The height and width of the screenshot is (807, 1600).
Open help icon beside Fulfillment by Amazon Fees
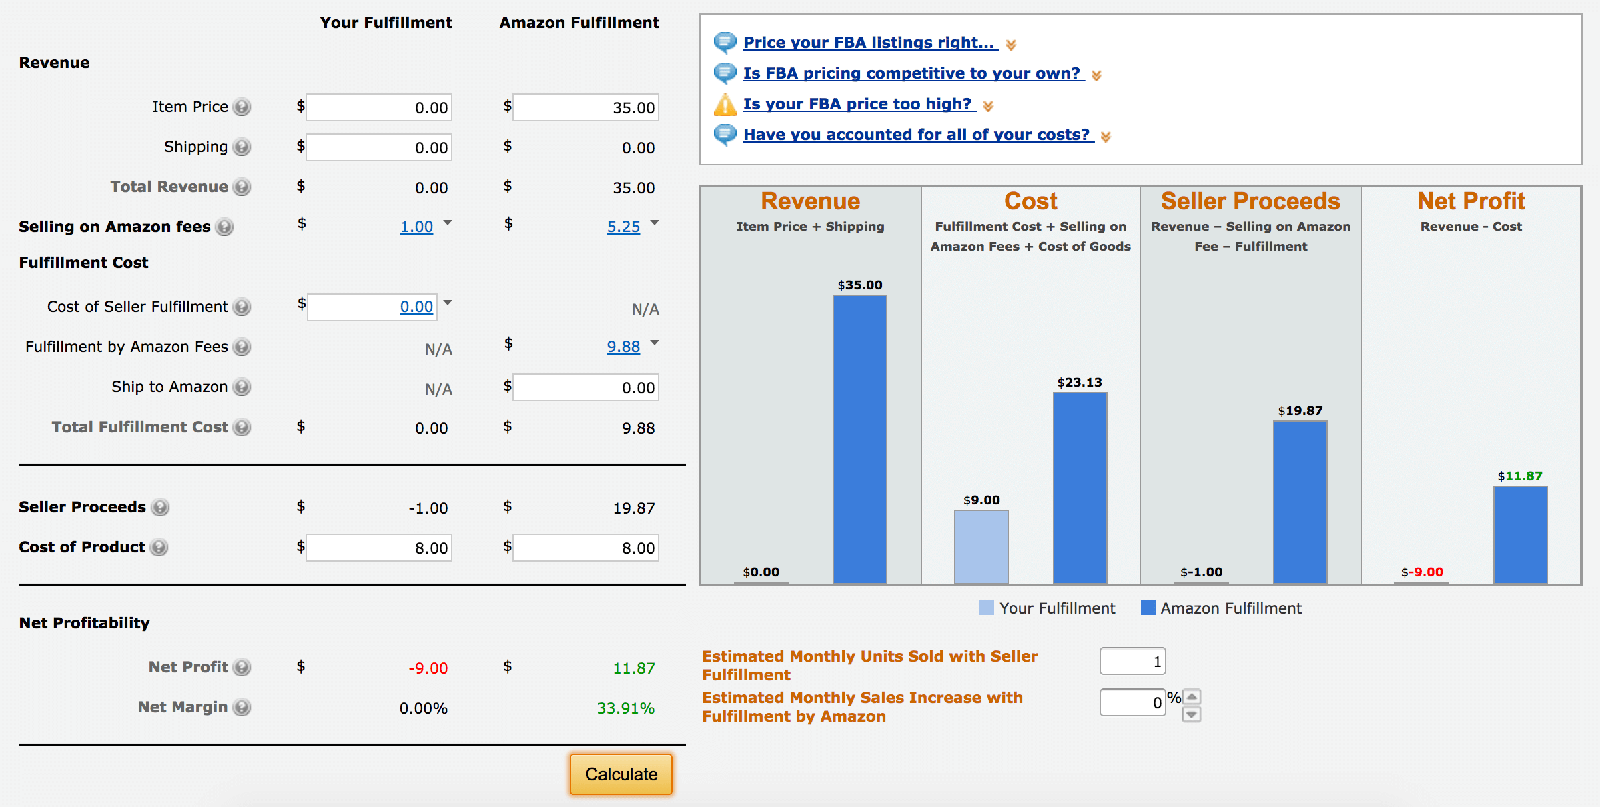(242, 347)
